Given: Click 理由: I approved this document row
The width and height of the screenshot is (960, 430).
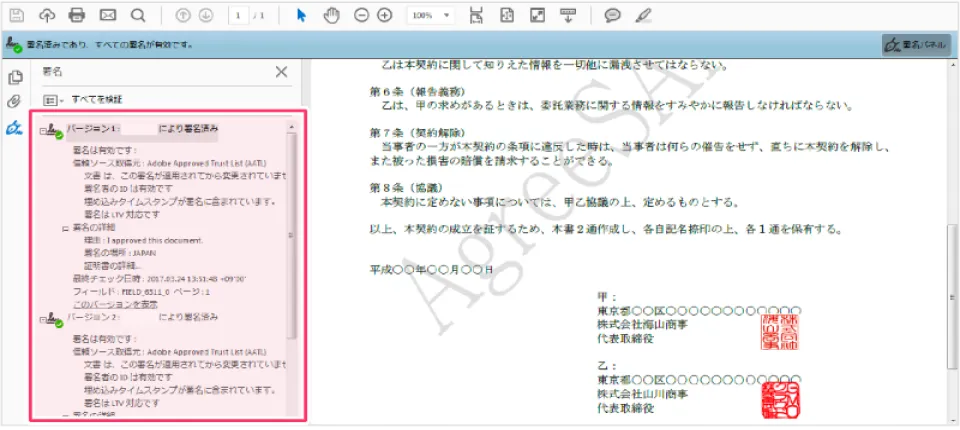Looking at the screenshot, I should pos(143,240).
